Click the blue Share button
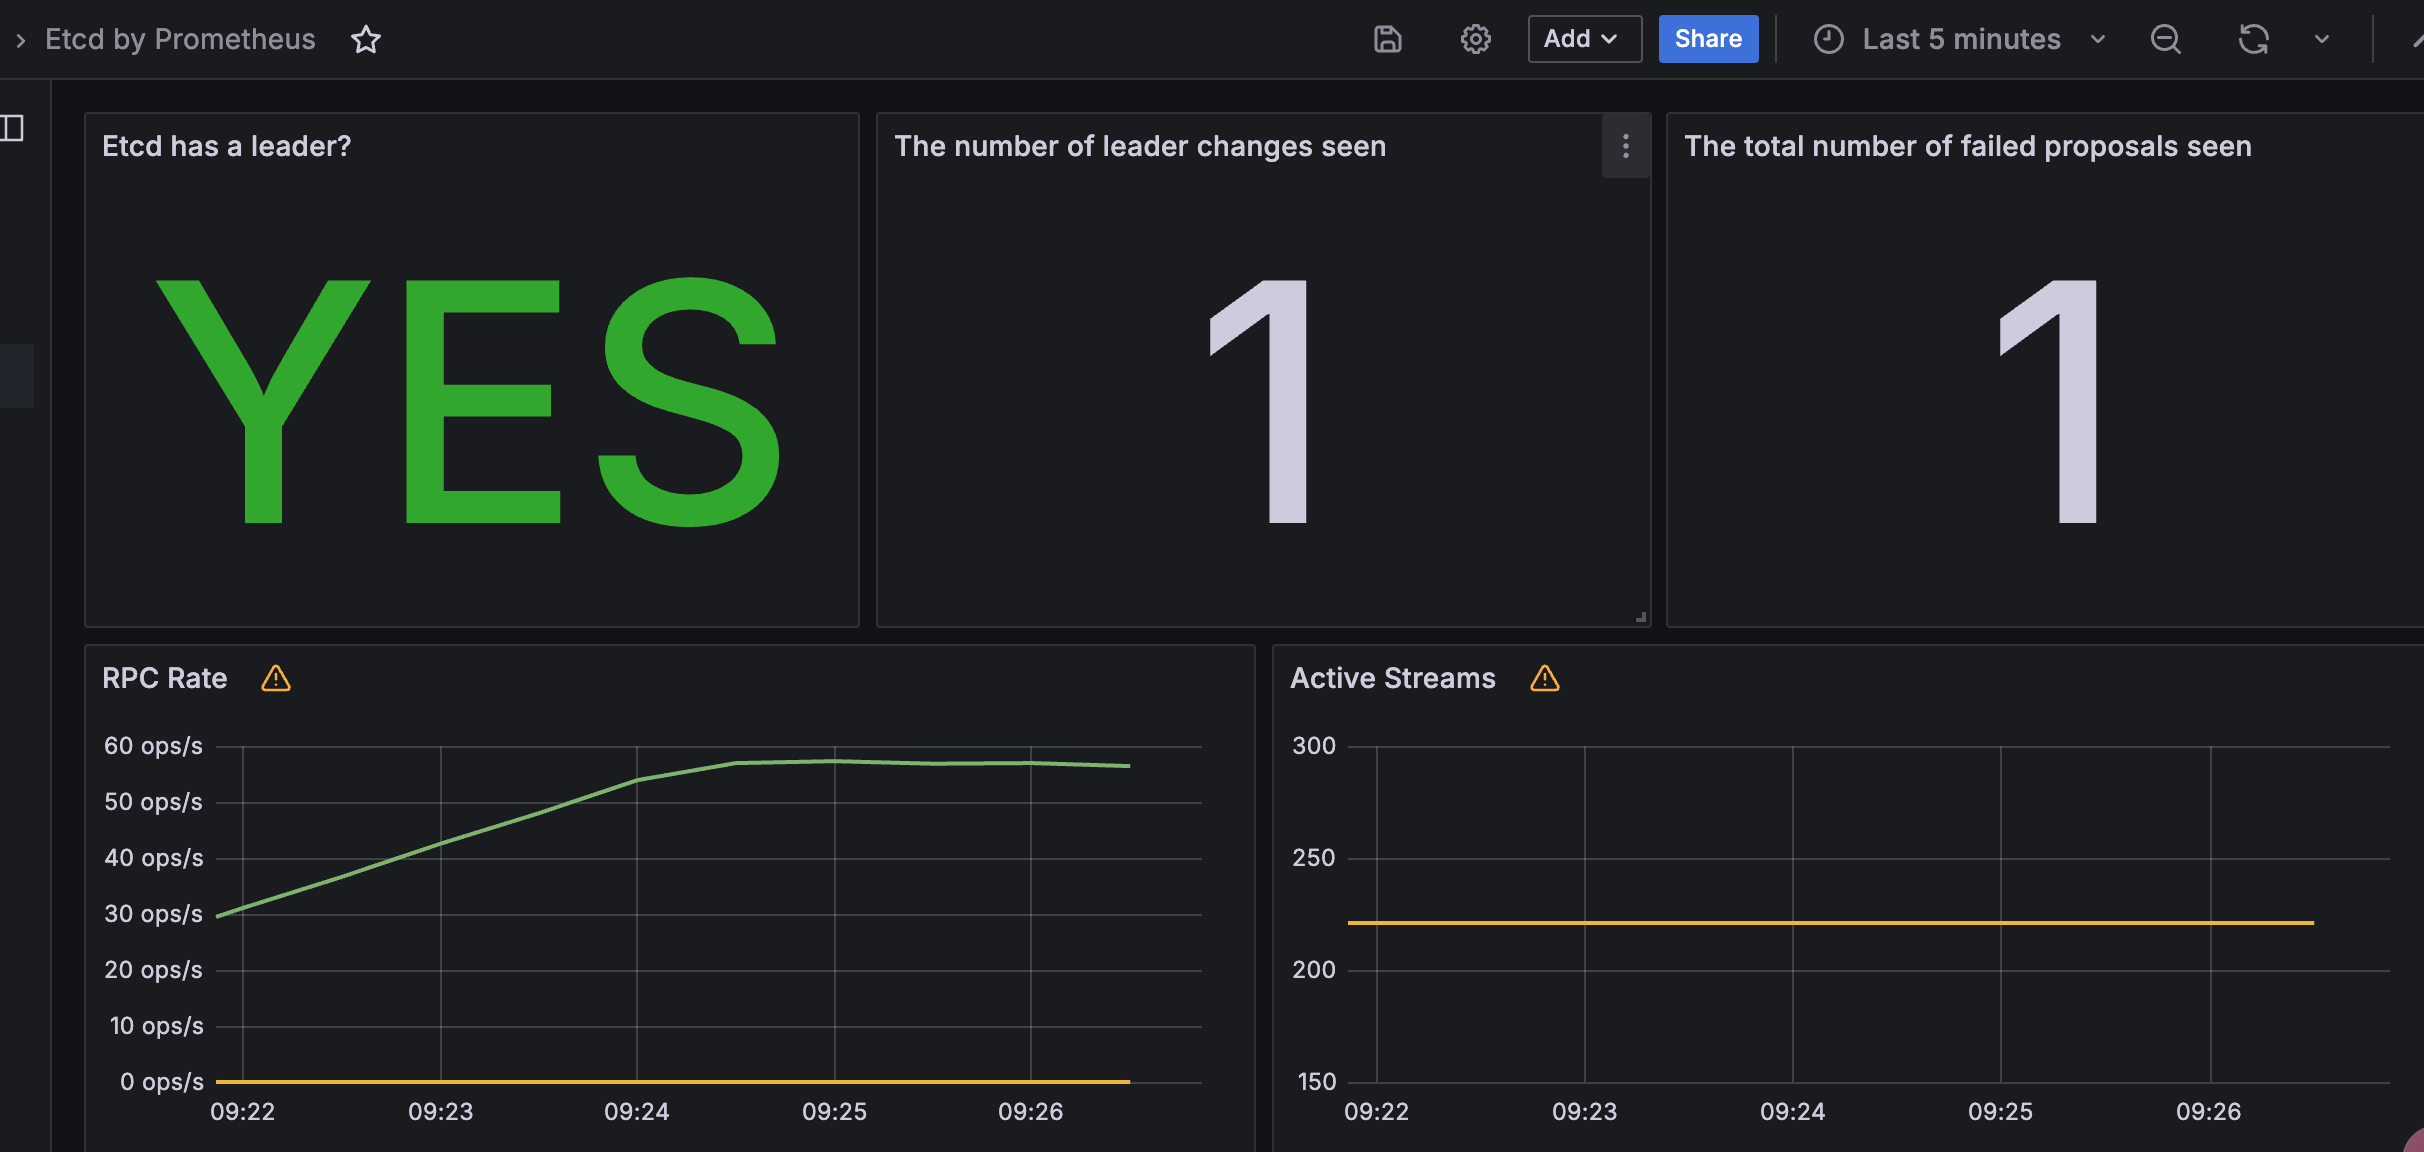Screen dimensions: 2424x1152 pos(1708,39)
